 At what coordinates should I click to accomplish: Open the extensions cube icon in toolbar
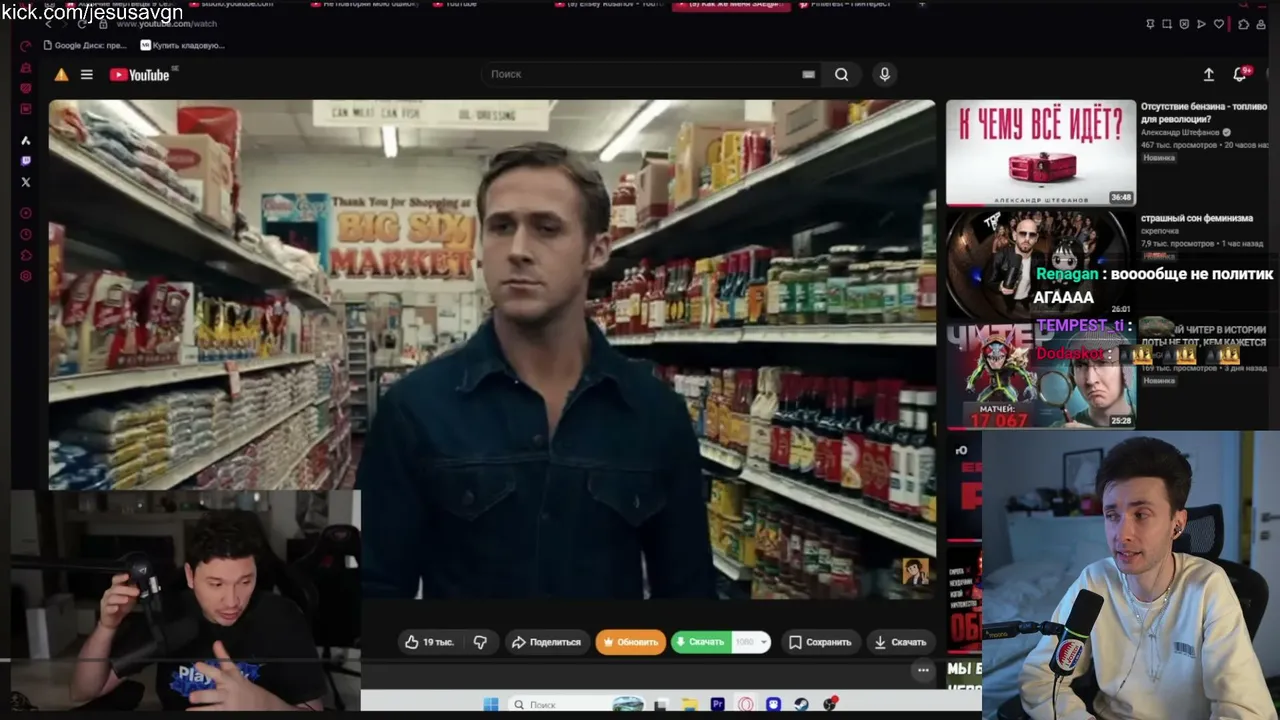click(1243, 24)
